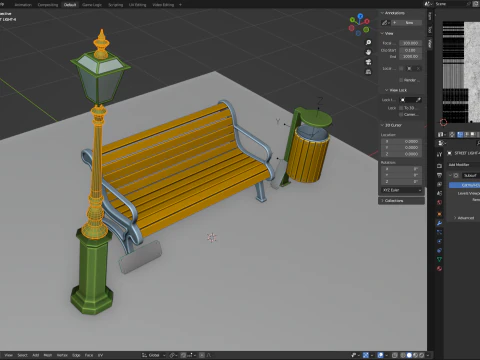The image size is (480, 360).
Task: Open the View Layer properties tab icon
Action: [x=439, y=184]
